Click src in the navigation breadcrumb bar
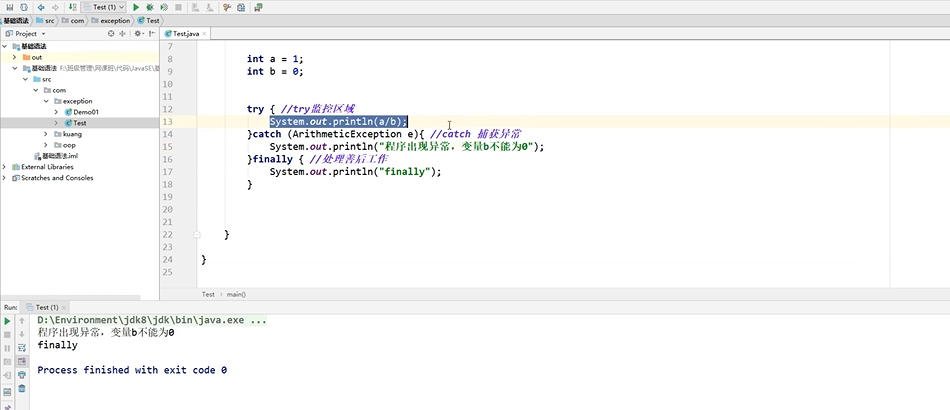Image resolution: width=950 pixels, height=410 pixels. [x=45, y=21]
